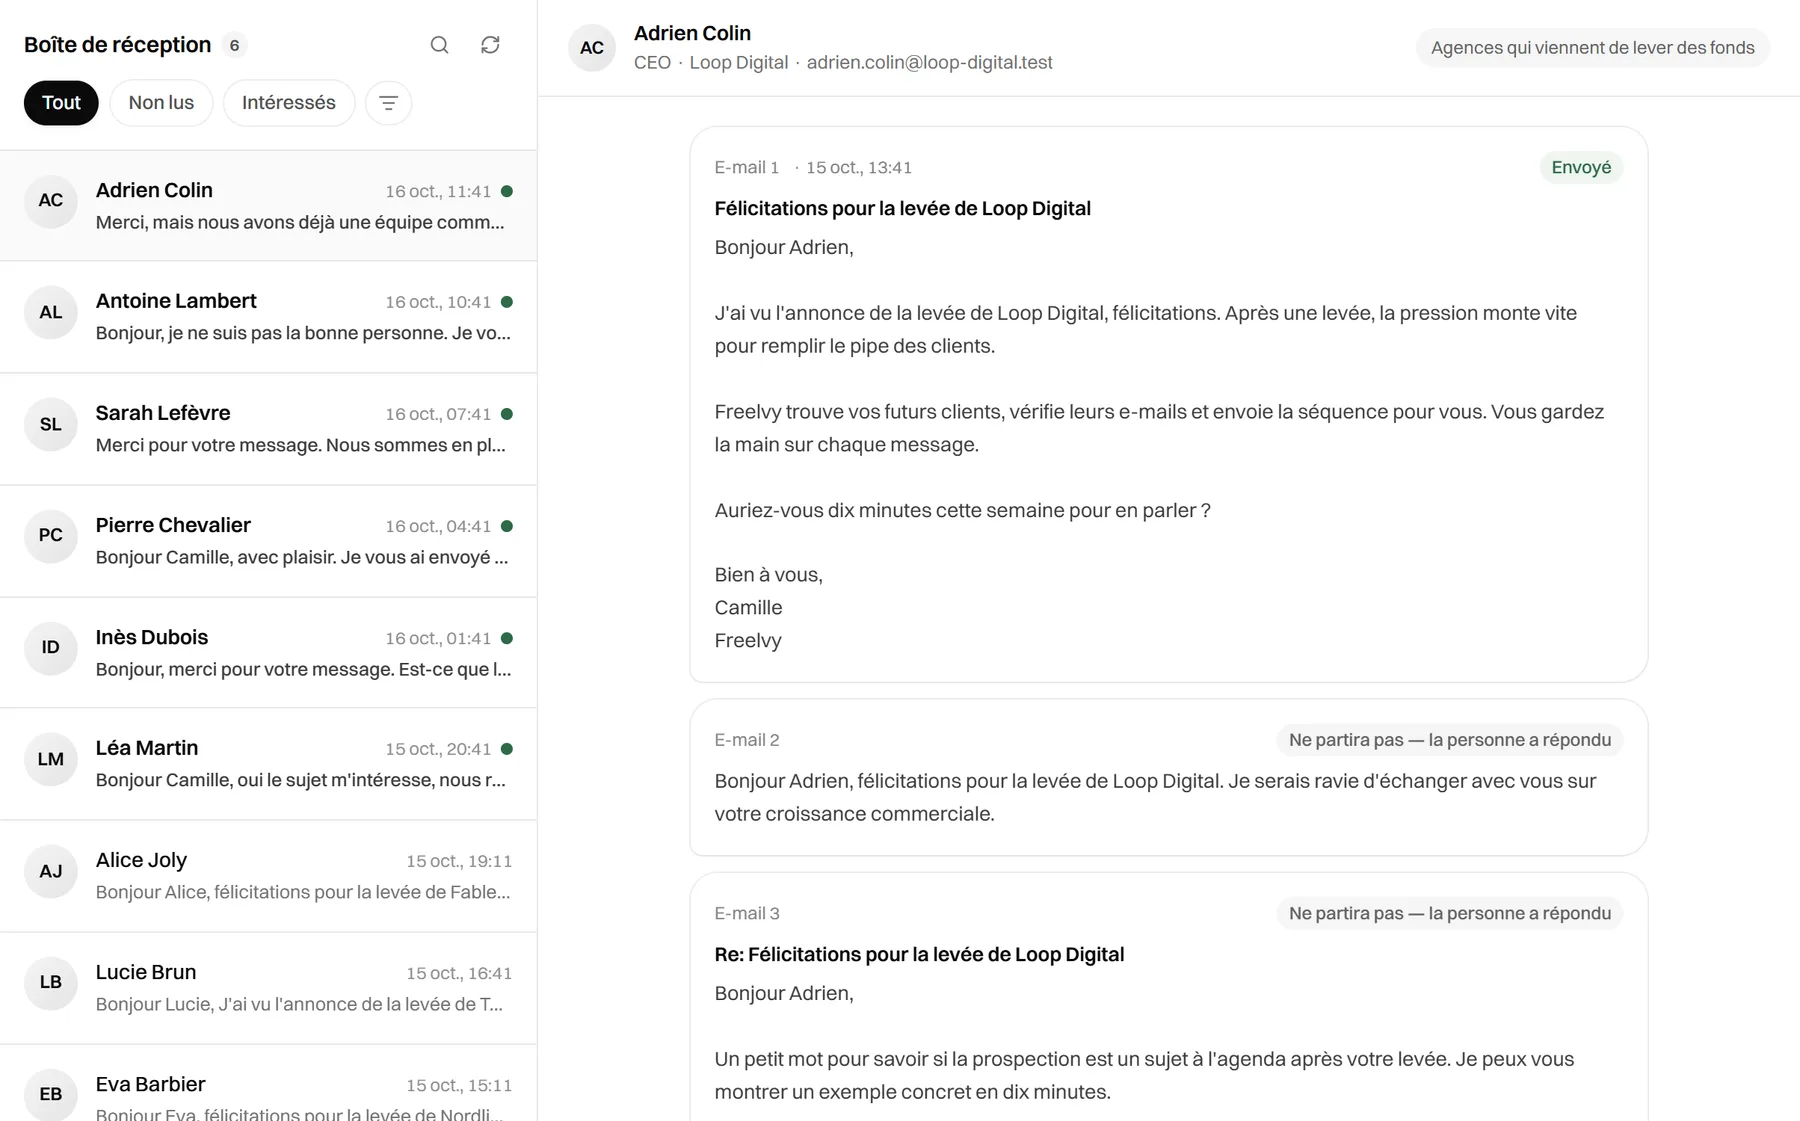Click the Envoyé status badge on E-mail 1
This screenshot has width=1800, height=1121.
1581,168
